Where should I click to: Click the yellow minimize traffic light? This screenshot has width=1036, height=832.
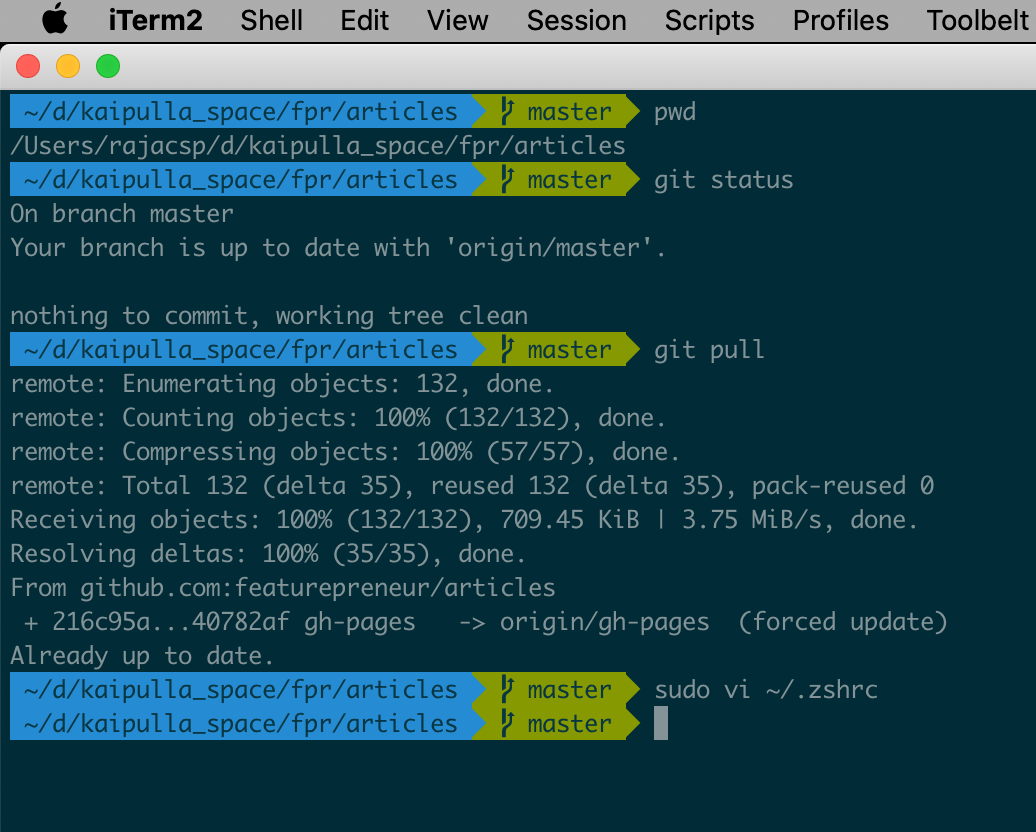click(x=68, y=66)
